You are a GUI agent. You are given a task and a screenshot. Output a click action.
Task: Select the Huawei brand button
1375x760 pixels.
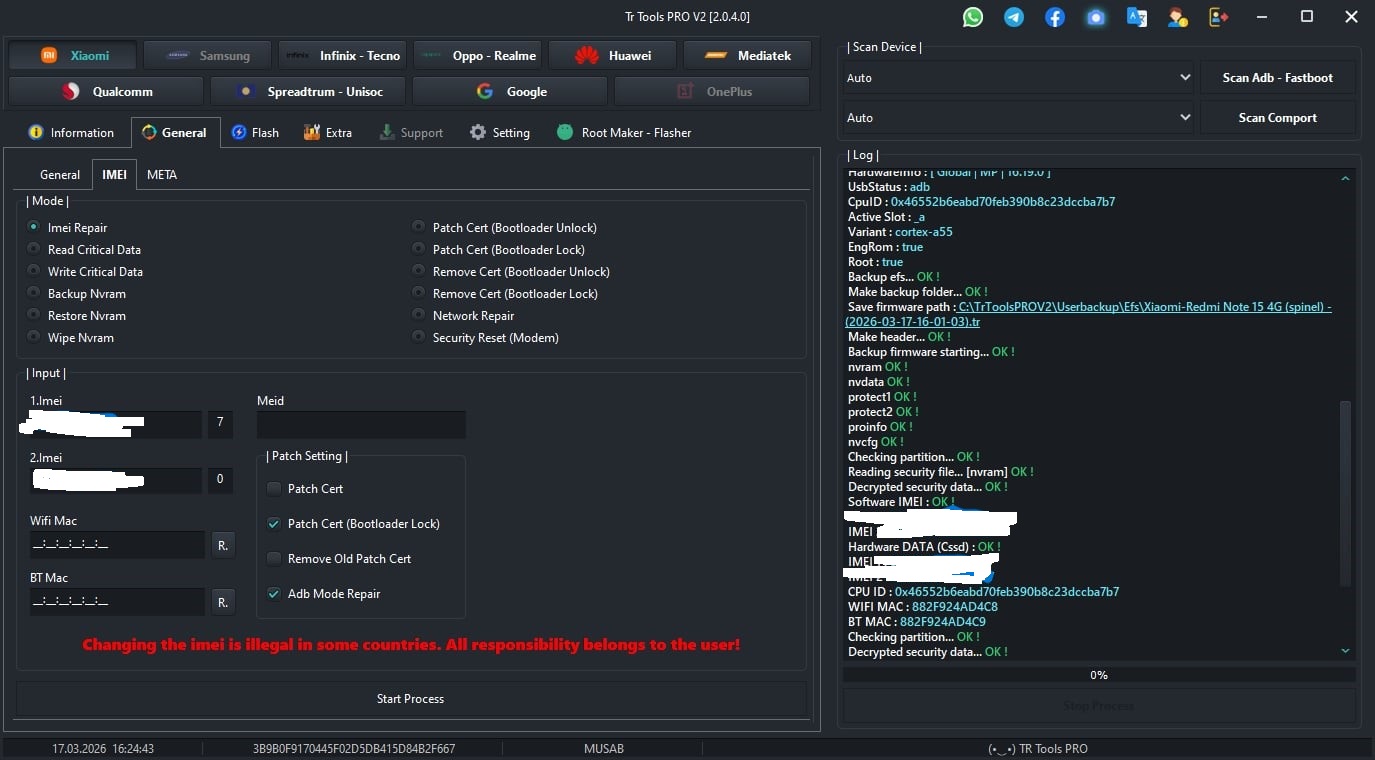click(x=612, y=56)
